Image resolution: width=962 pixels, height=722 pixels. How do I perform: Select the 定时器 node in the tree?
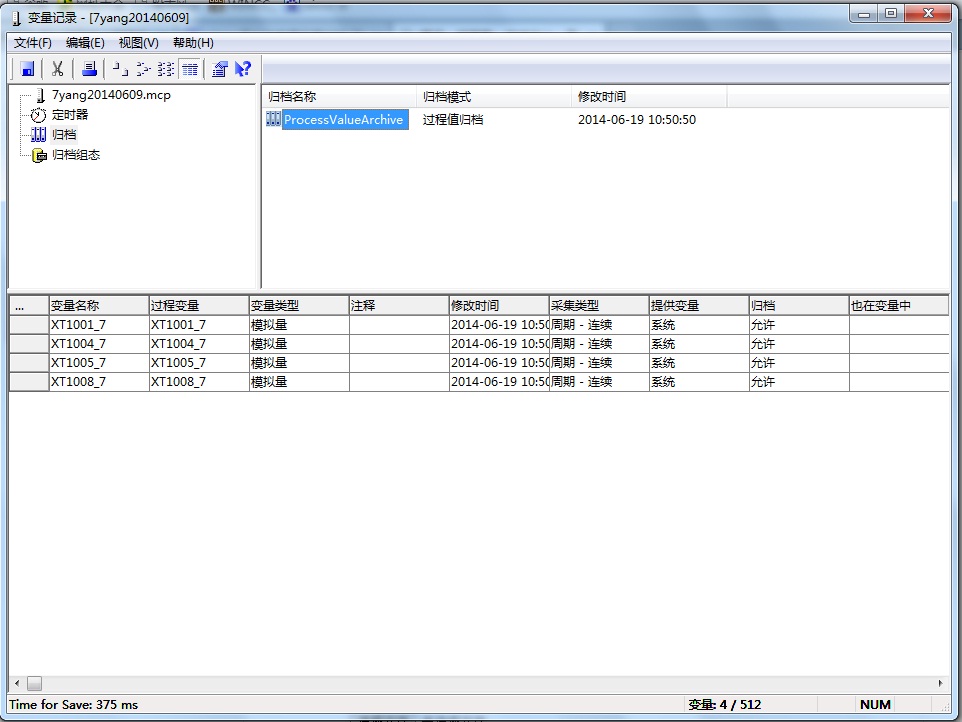70,115
